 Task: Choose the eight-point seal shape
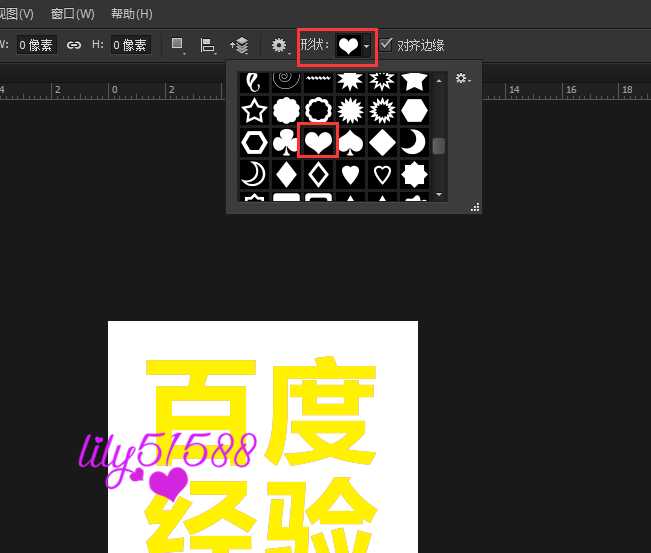coord(414,174)
